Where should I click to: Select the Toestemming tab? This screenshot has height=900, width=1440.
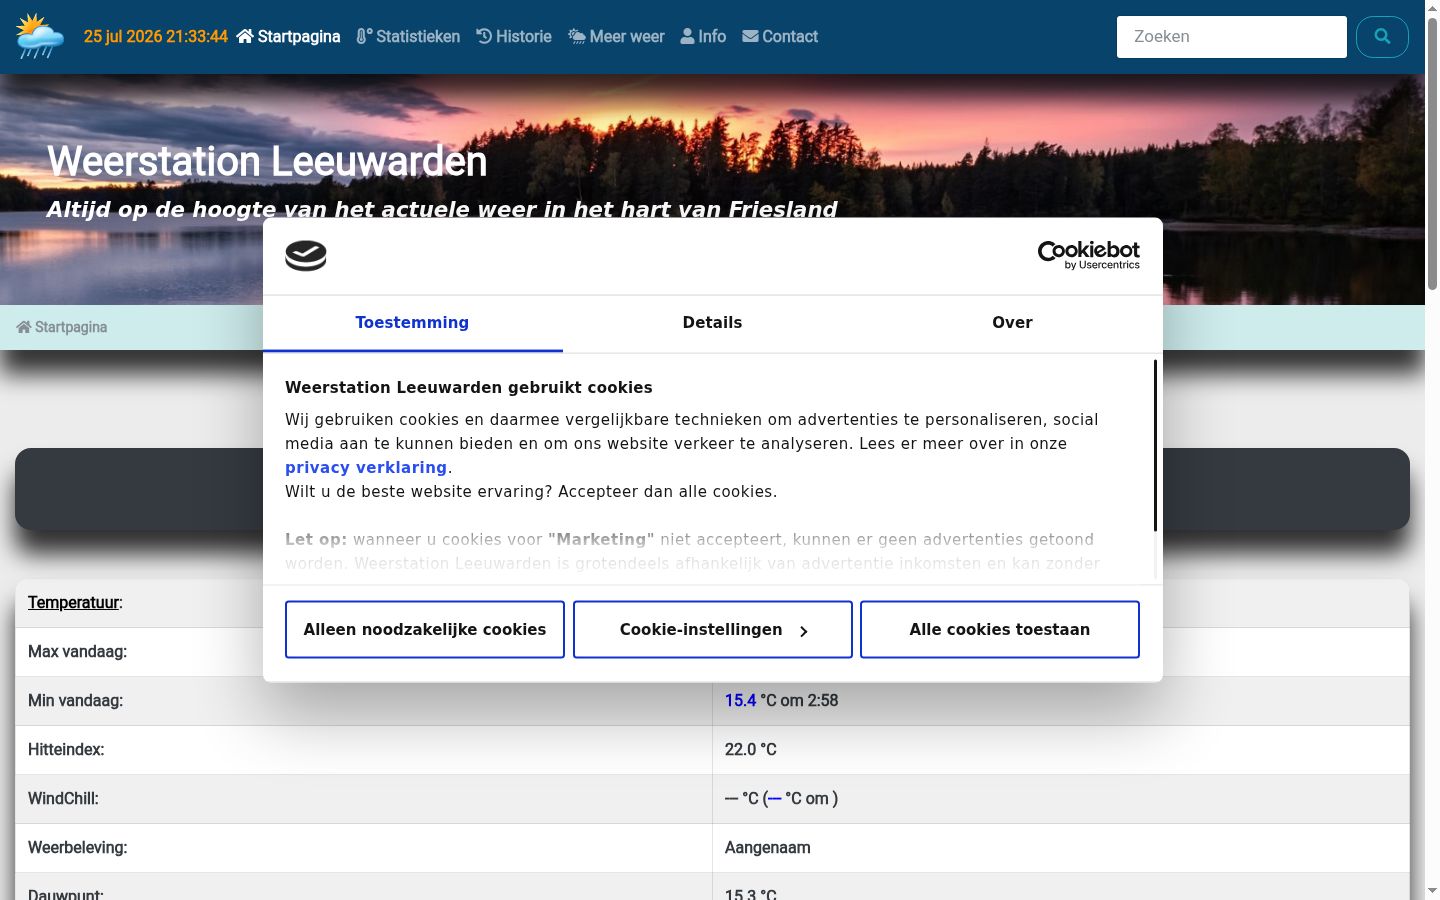[412, 323]
